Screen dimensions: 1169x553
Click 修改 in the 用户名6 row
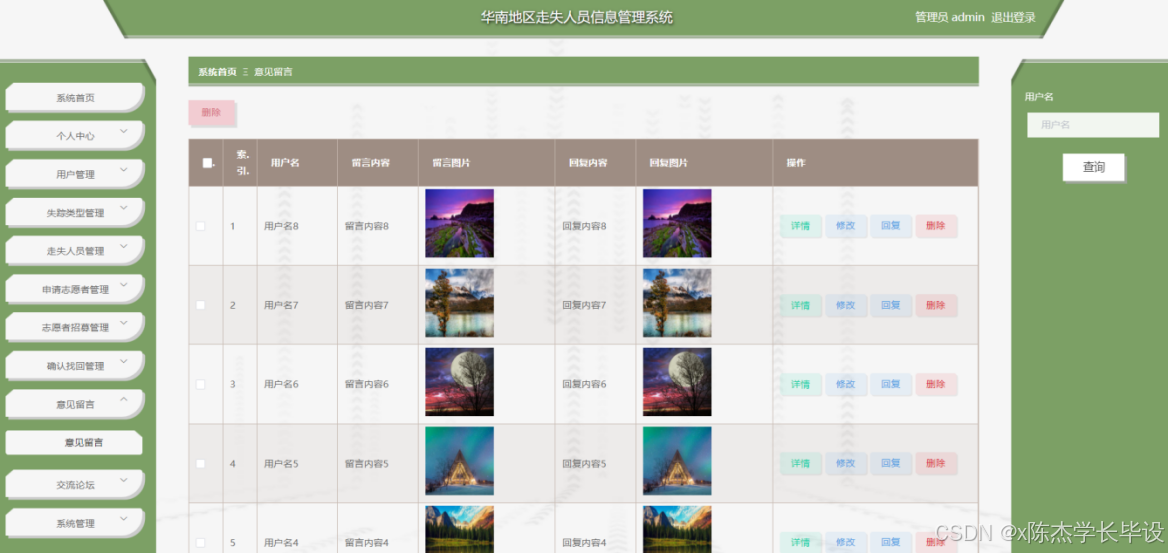pyautogui.click(x=845, y=384)
